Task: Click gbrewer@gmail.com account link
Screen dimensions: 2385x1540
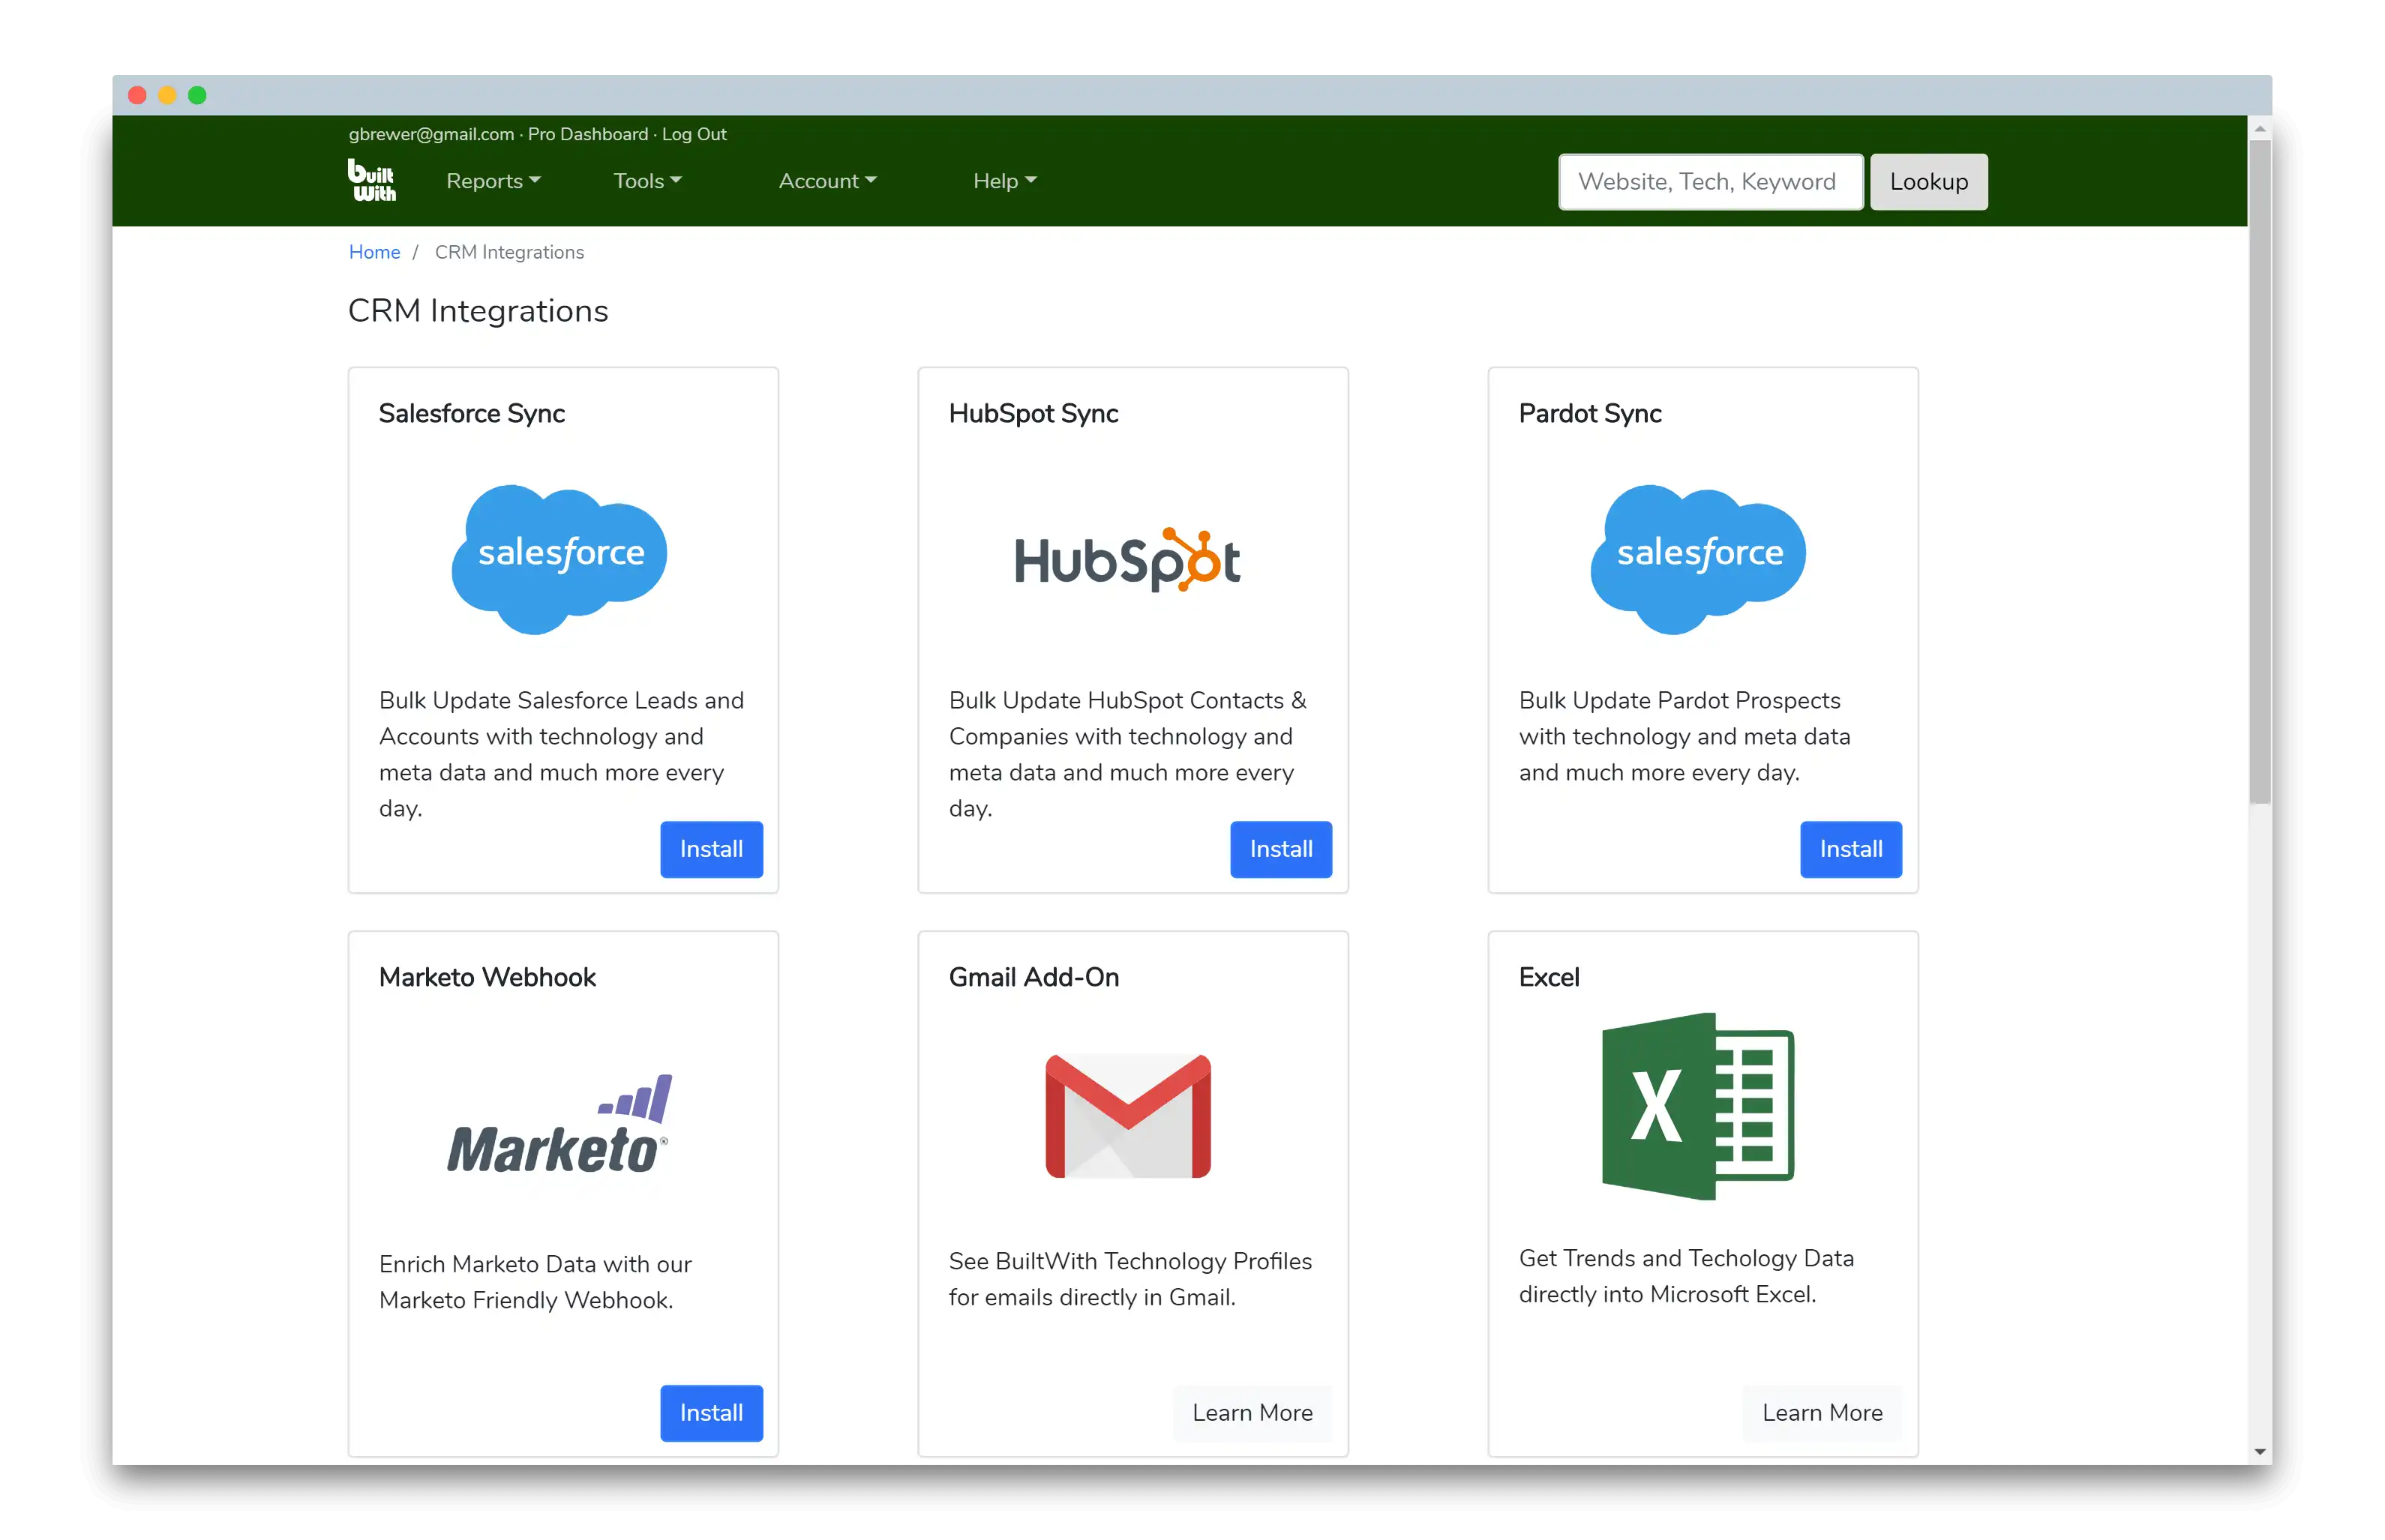Action: [x=431, y=134]
